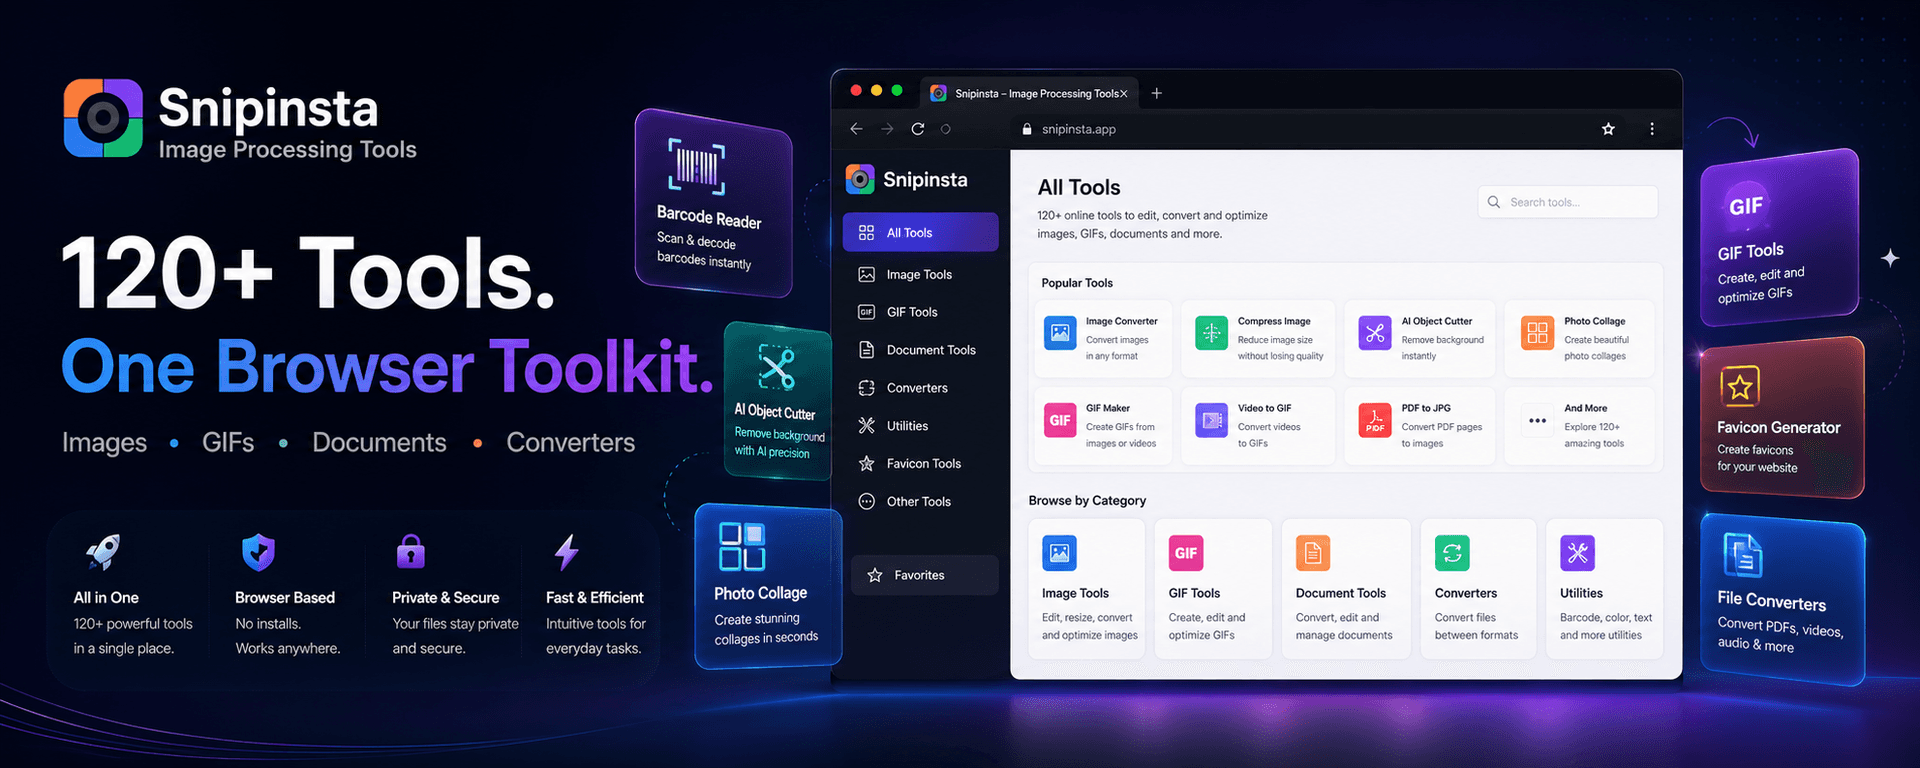
Task: Click the And More ellipsis icon
Action: coord(1537,421)
